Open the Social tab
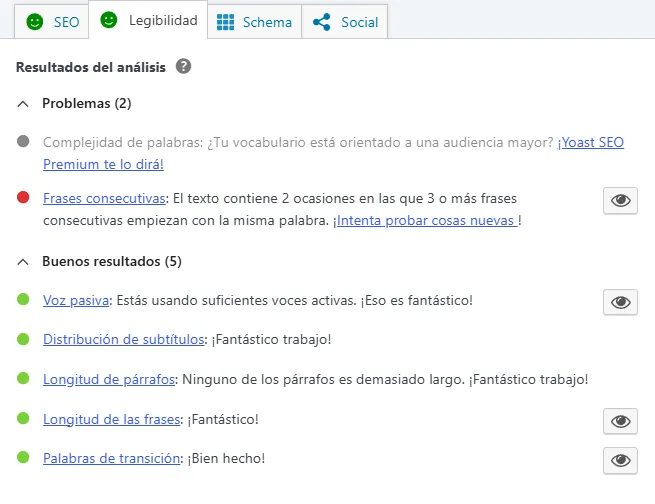 [345, 22]
